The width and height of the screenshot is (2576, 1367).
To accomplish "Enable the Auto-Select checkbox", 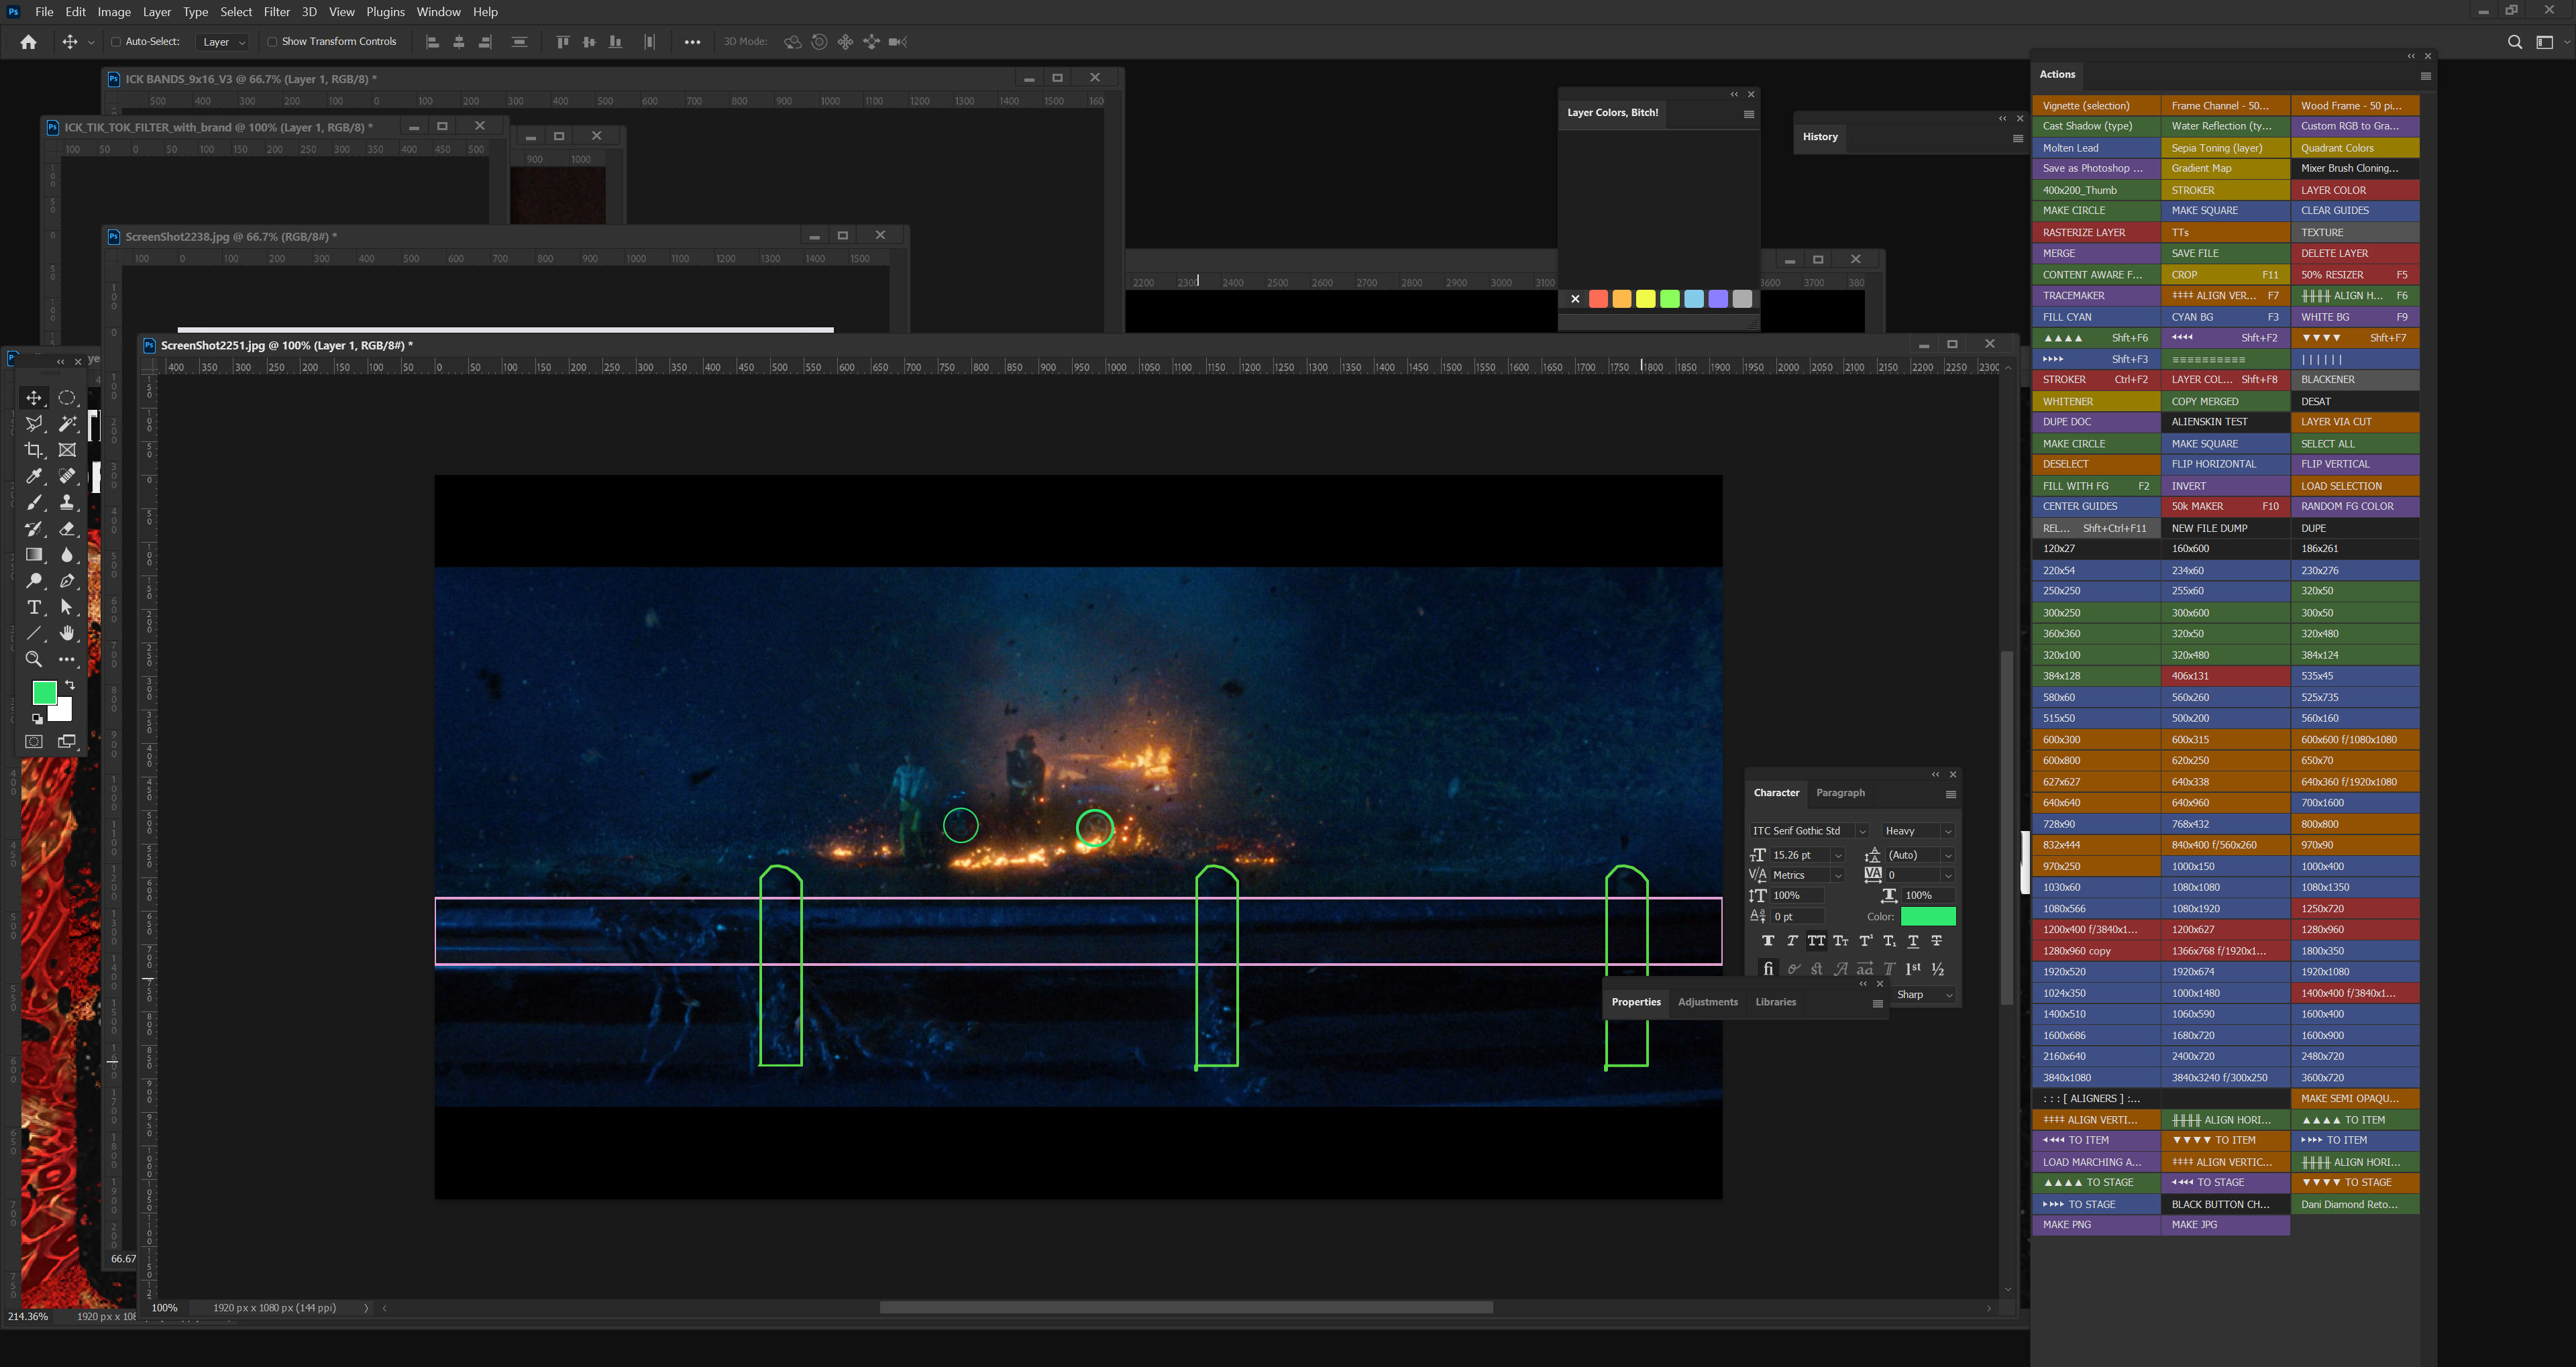I will coord(115,42).
